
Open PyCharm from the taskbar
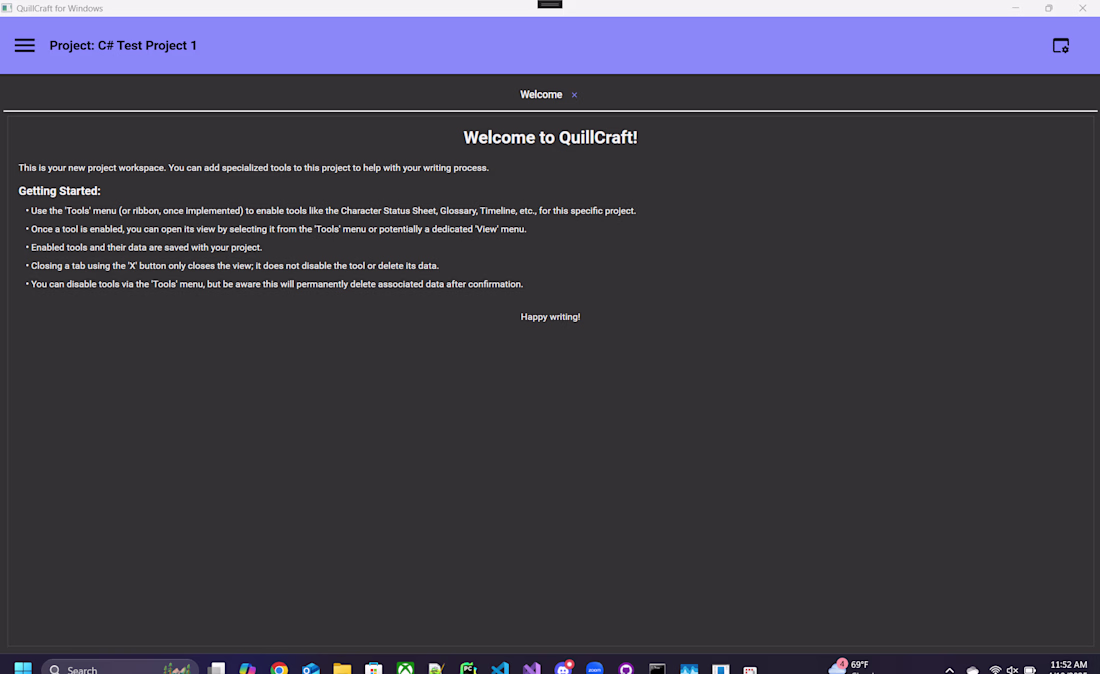(x=468, y=668)
